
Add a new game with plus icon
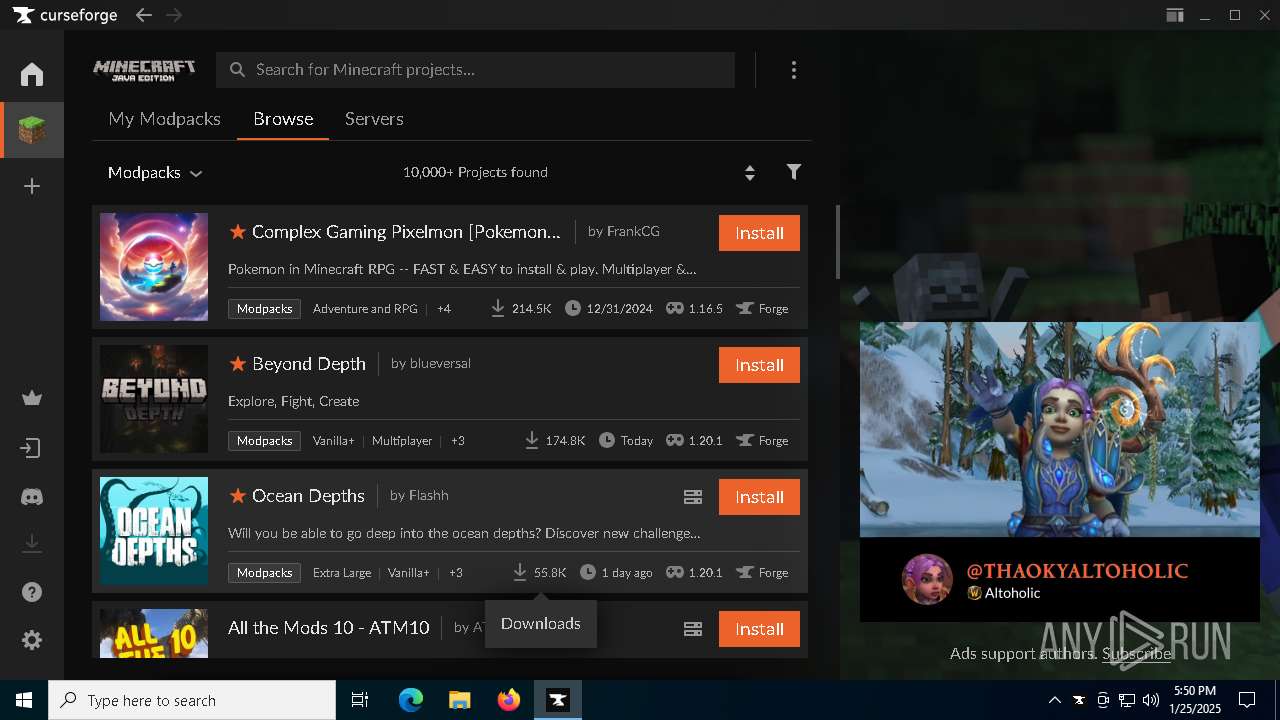pos(32,186)
